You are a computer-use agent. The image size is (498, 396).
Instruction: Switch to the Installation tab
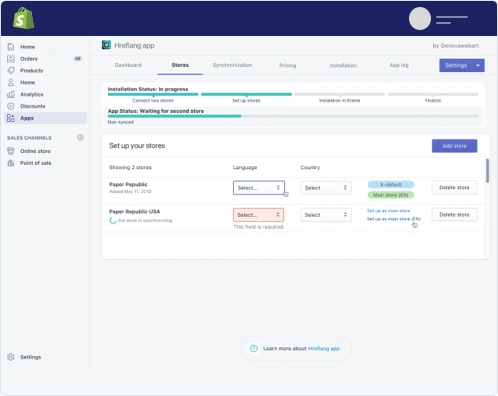pyautogui.click(x=343, y=65)
